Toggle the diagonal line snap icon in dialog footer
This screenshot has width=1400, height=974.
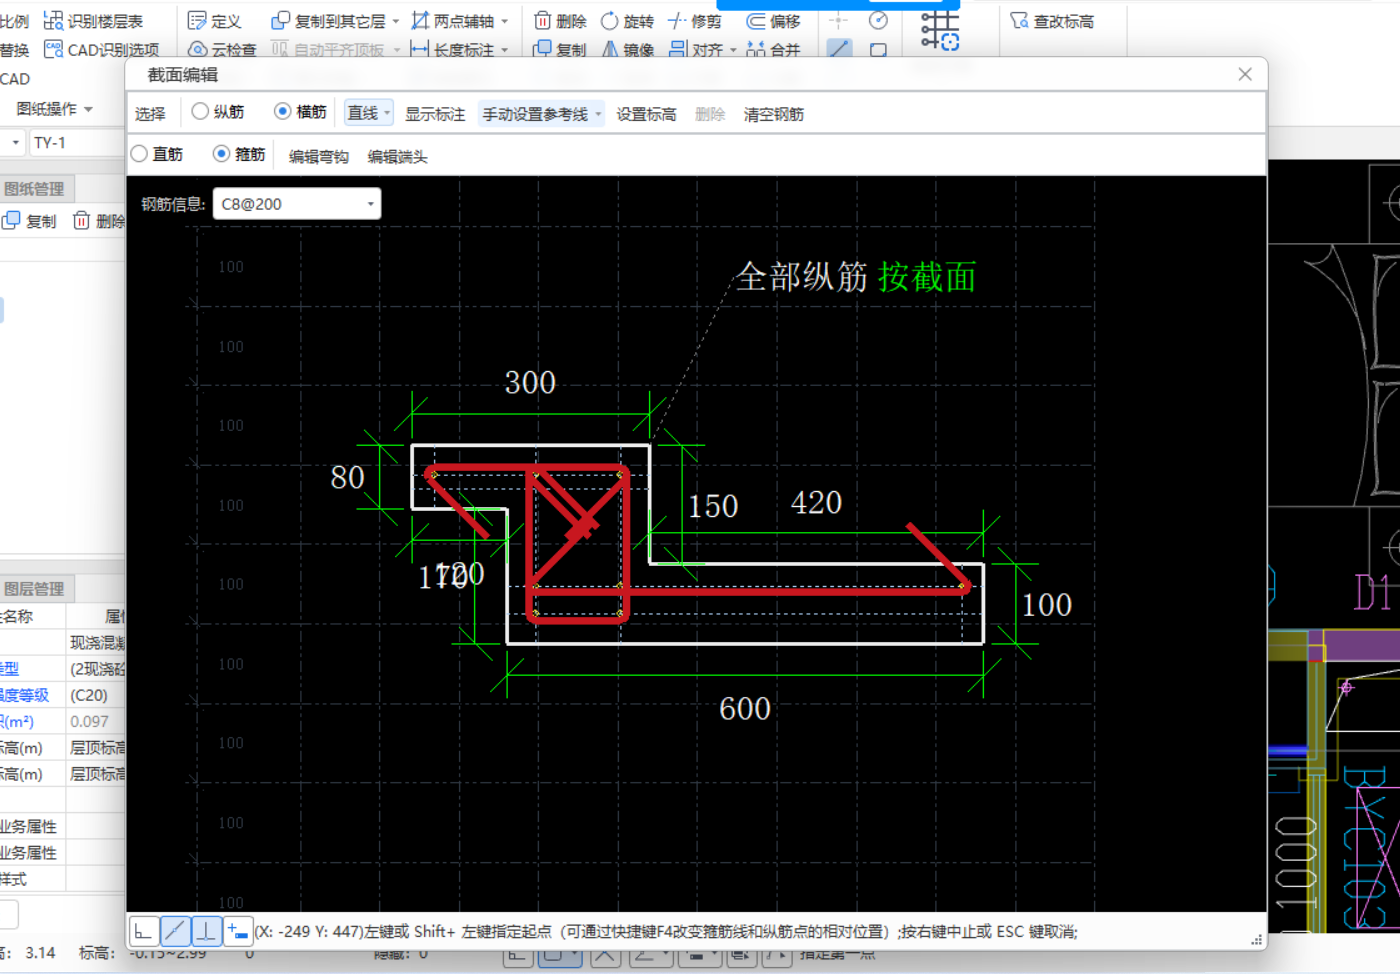[175, 932]
